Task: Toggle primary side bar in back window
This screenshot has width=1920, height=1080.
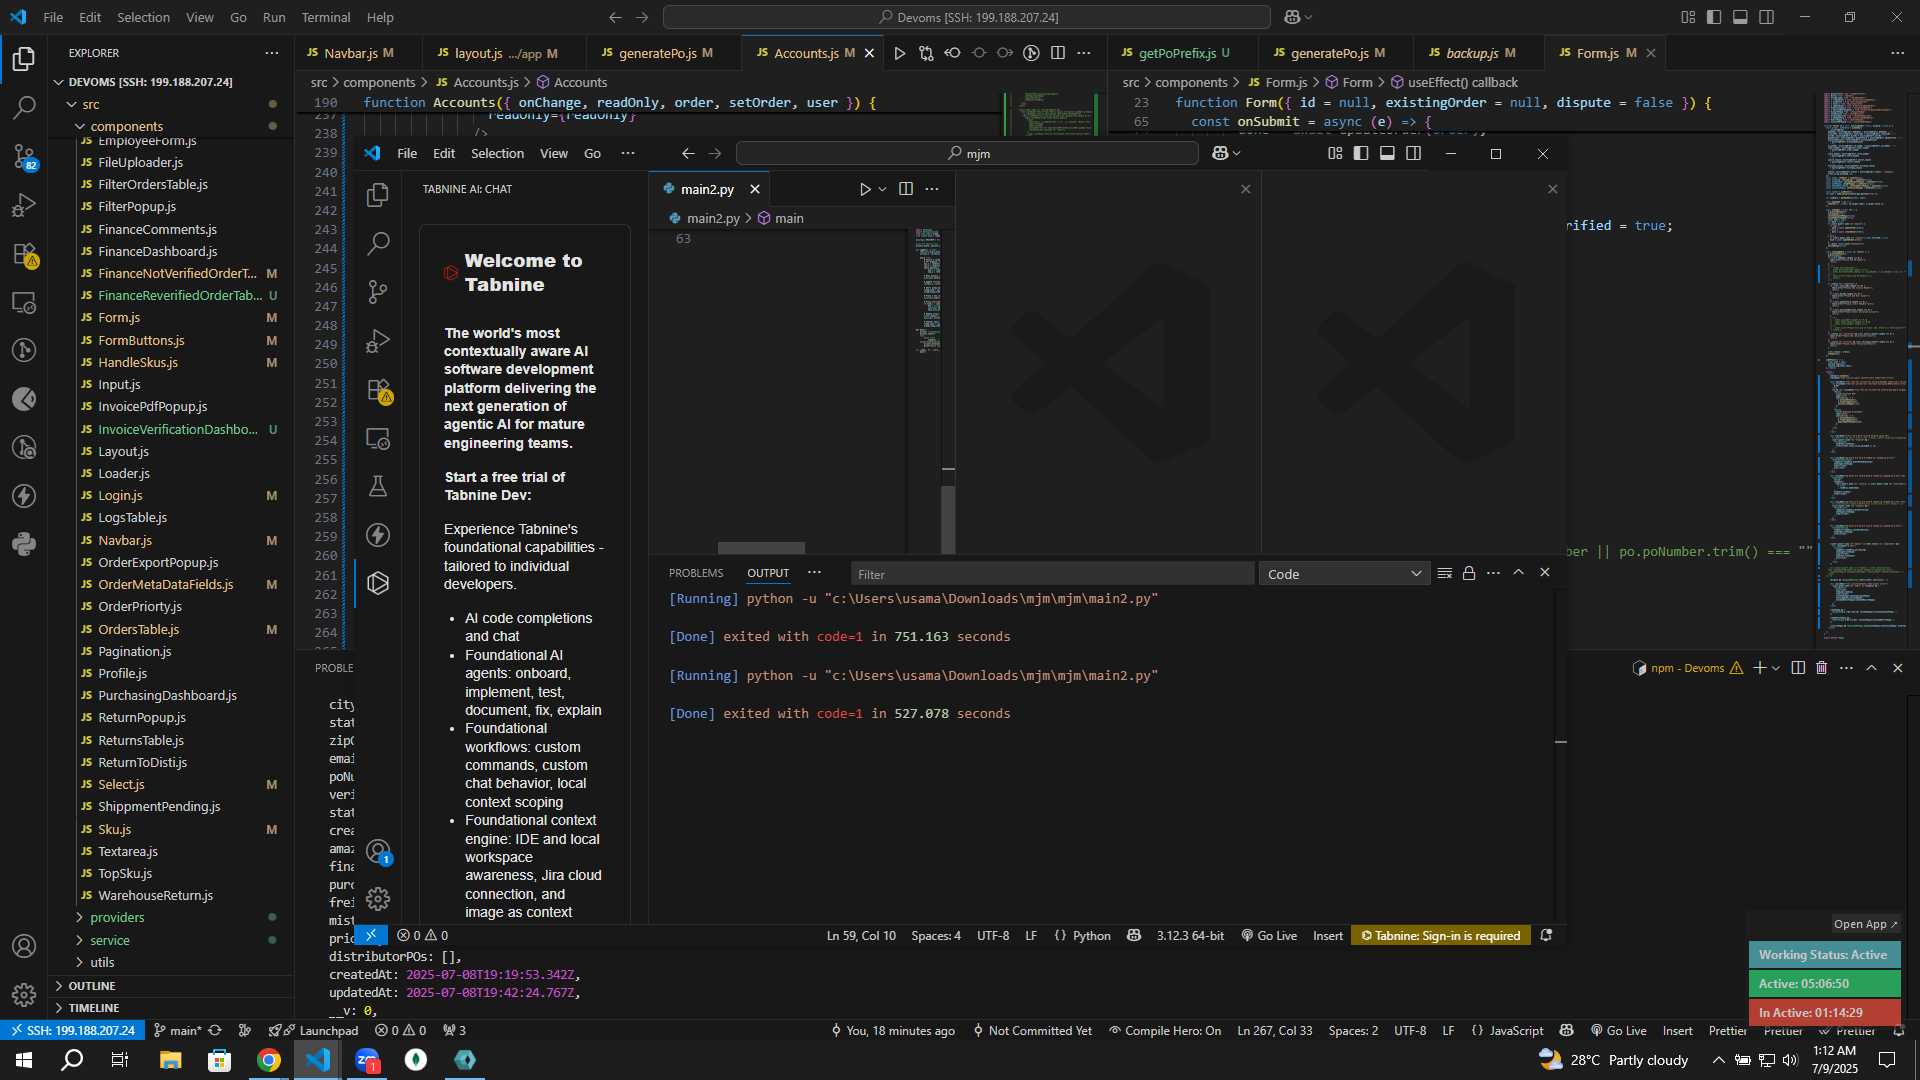Action: 1714,17
